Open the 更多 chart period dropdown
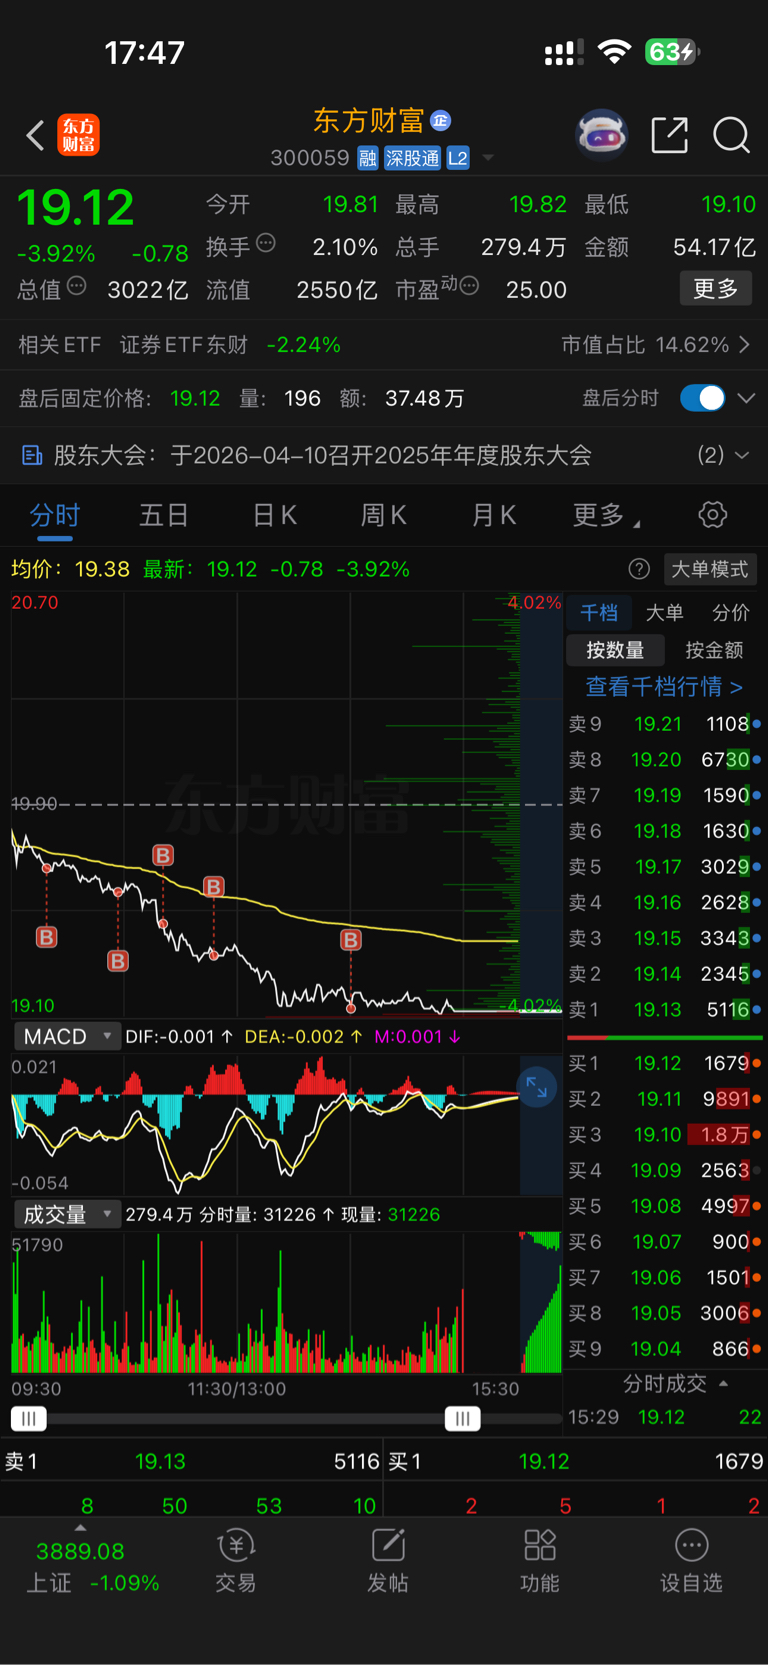 coord(605,515)
